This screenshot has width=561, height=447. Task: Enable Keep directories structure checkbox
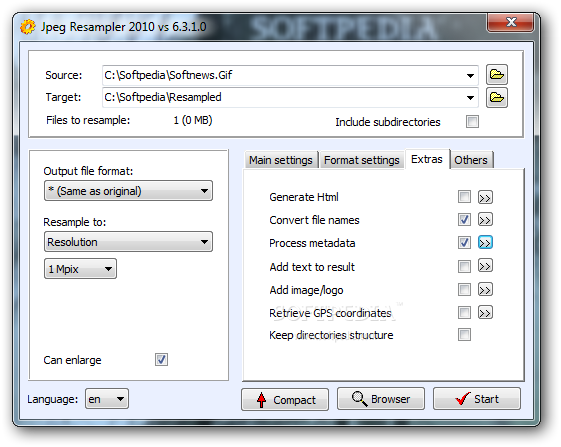click(464, 335)
